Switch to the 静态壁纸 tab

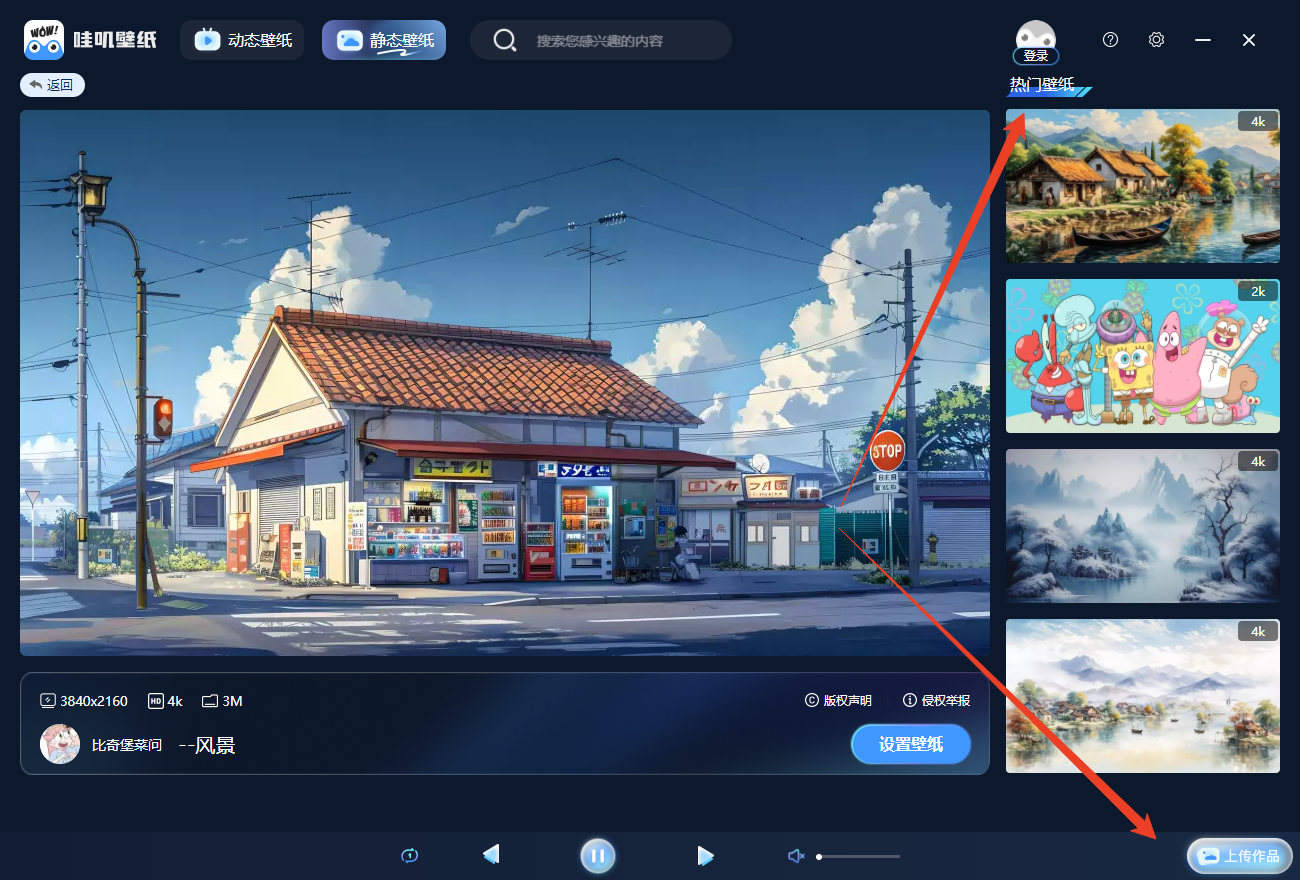tap(384, 40)
